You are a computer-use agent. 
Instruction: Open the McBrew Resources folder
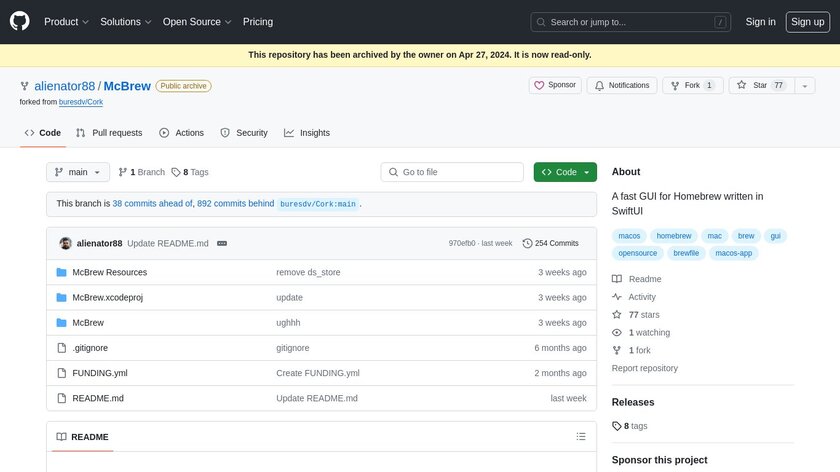point(109,272)
